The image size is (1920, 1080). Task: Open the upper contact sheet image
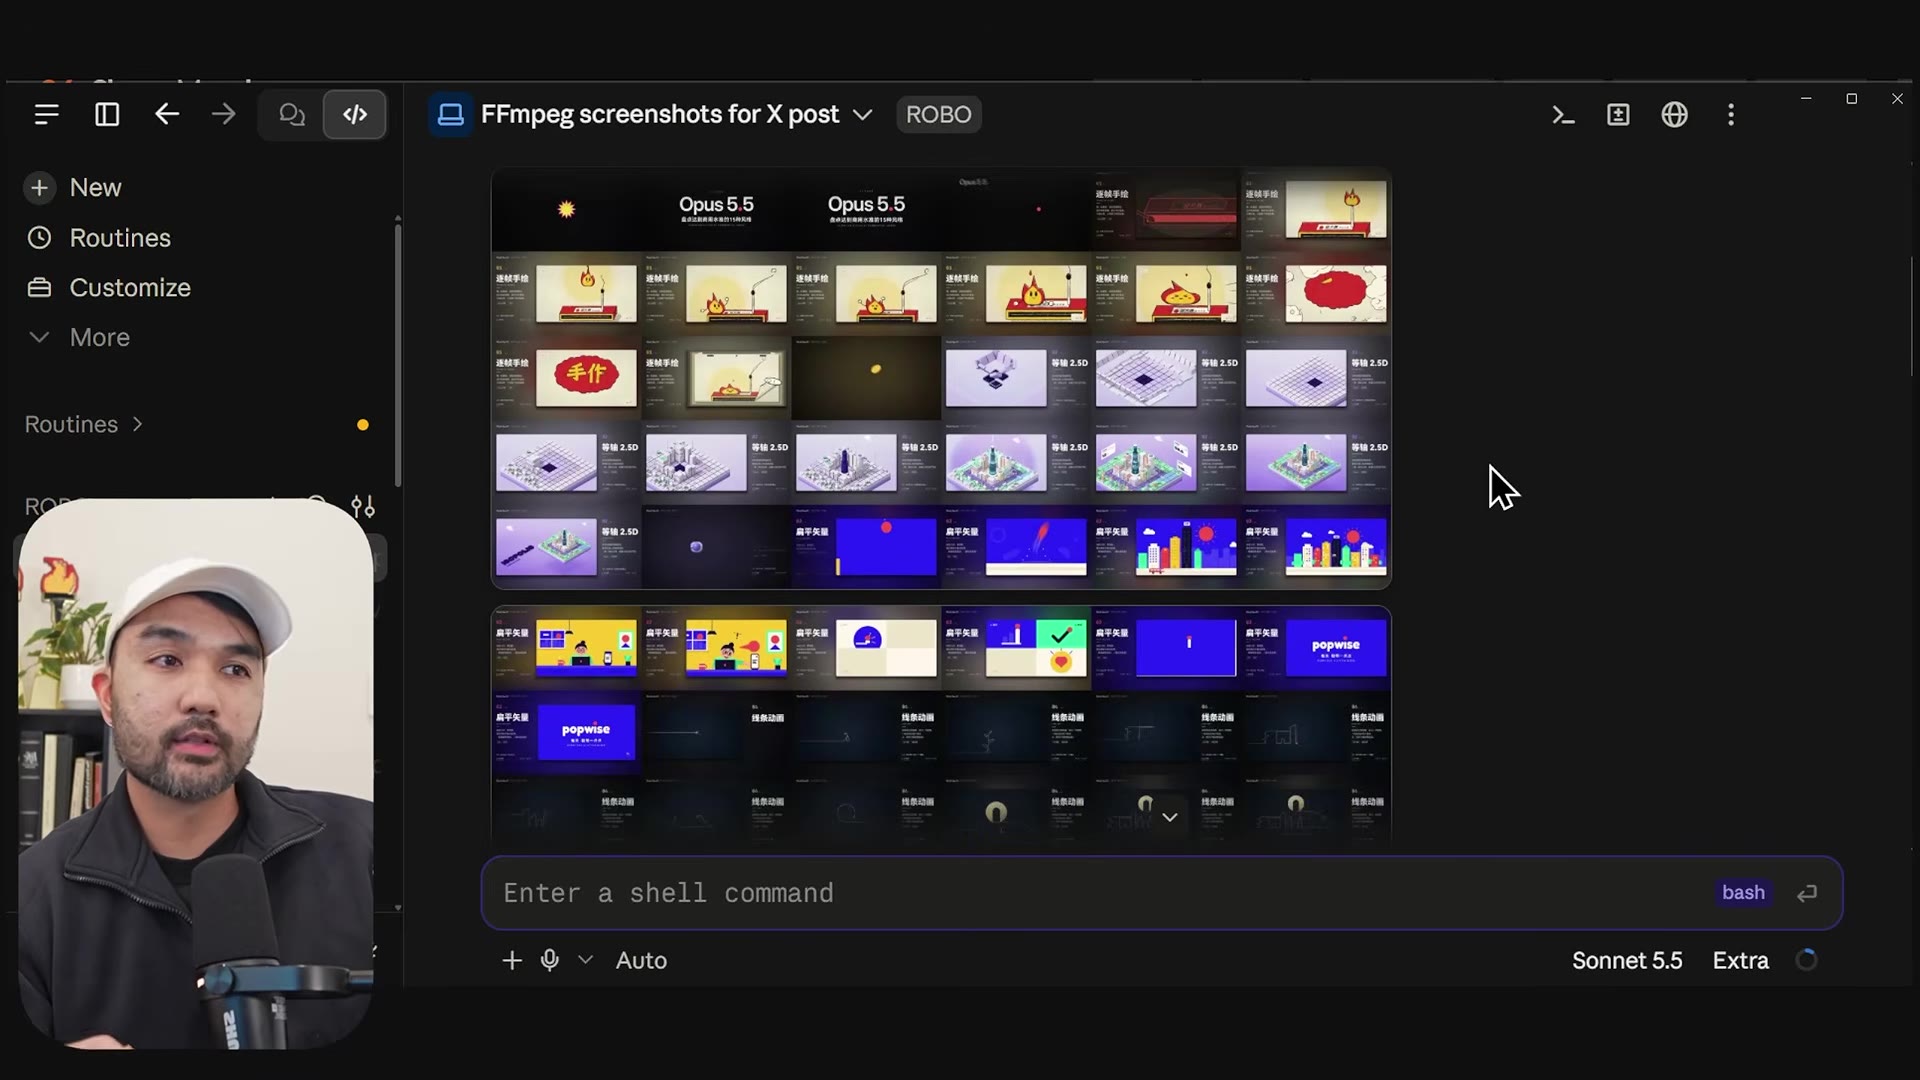point(941,379)
